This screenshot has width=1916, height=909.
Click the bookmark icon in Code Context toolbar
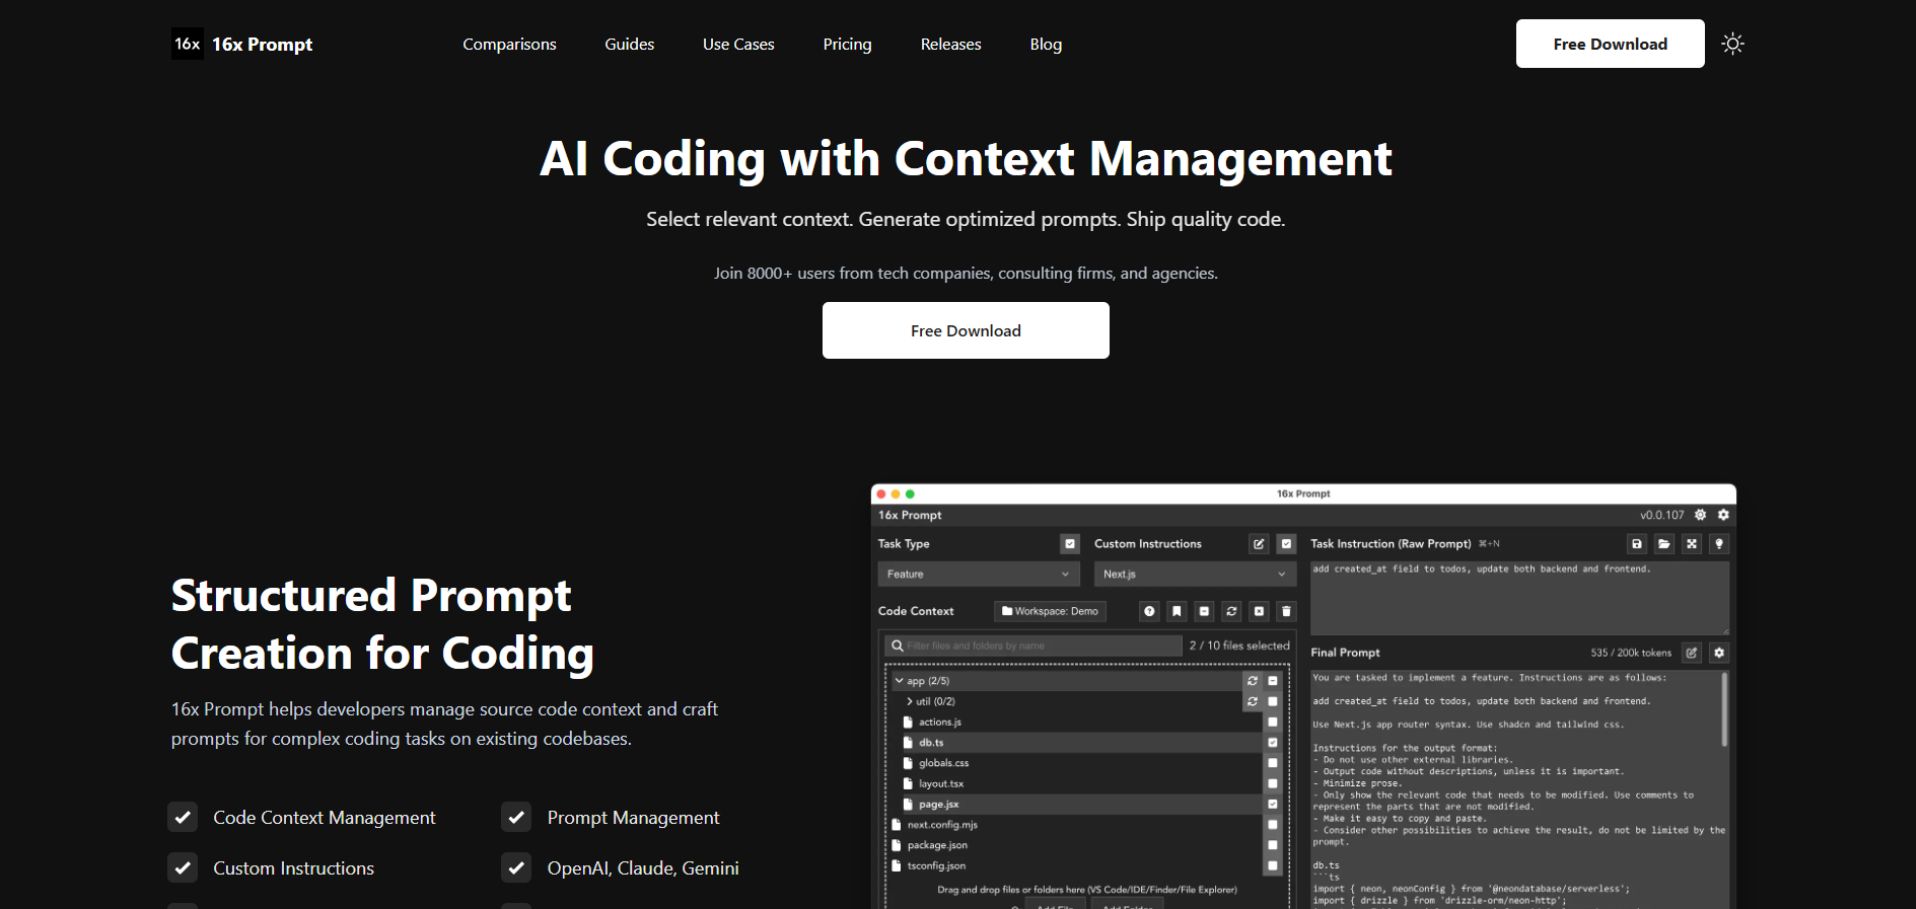click(x=1177, y=611)
